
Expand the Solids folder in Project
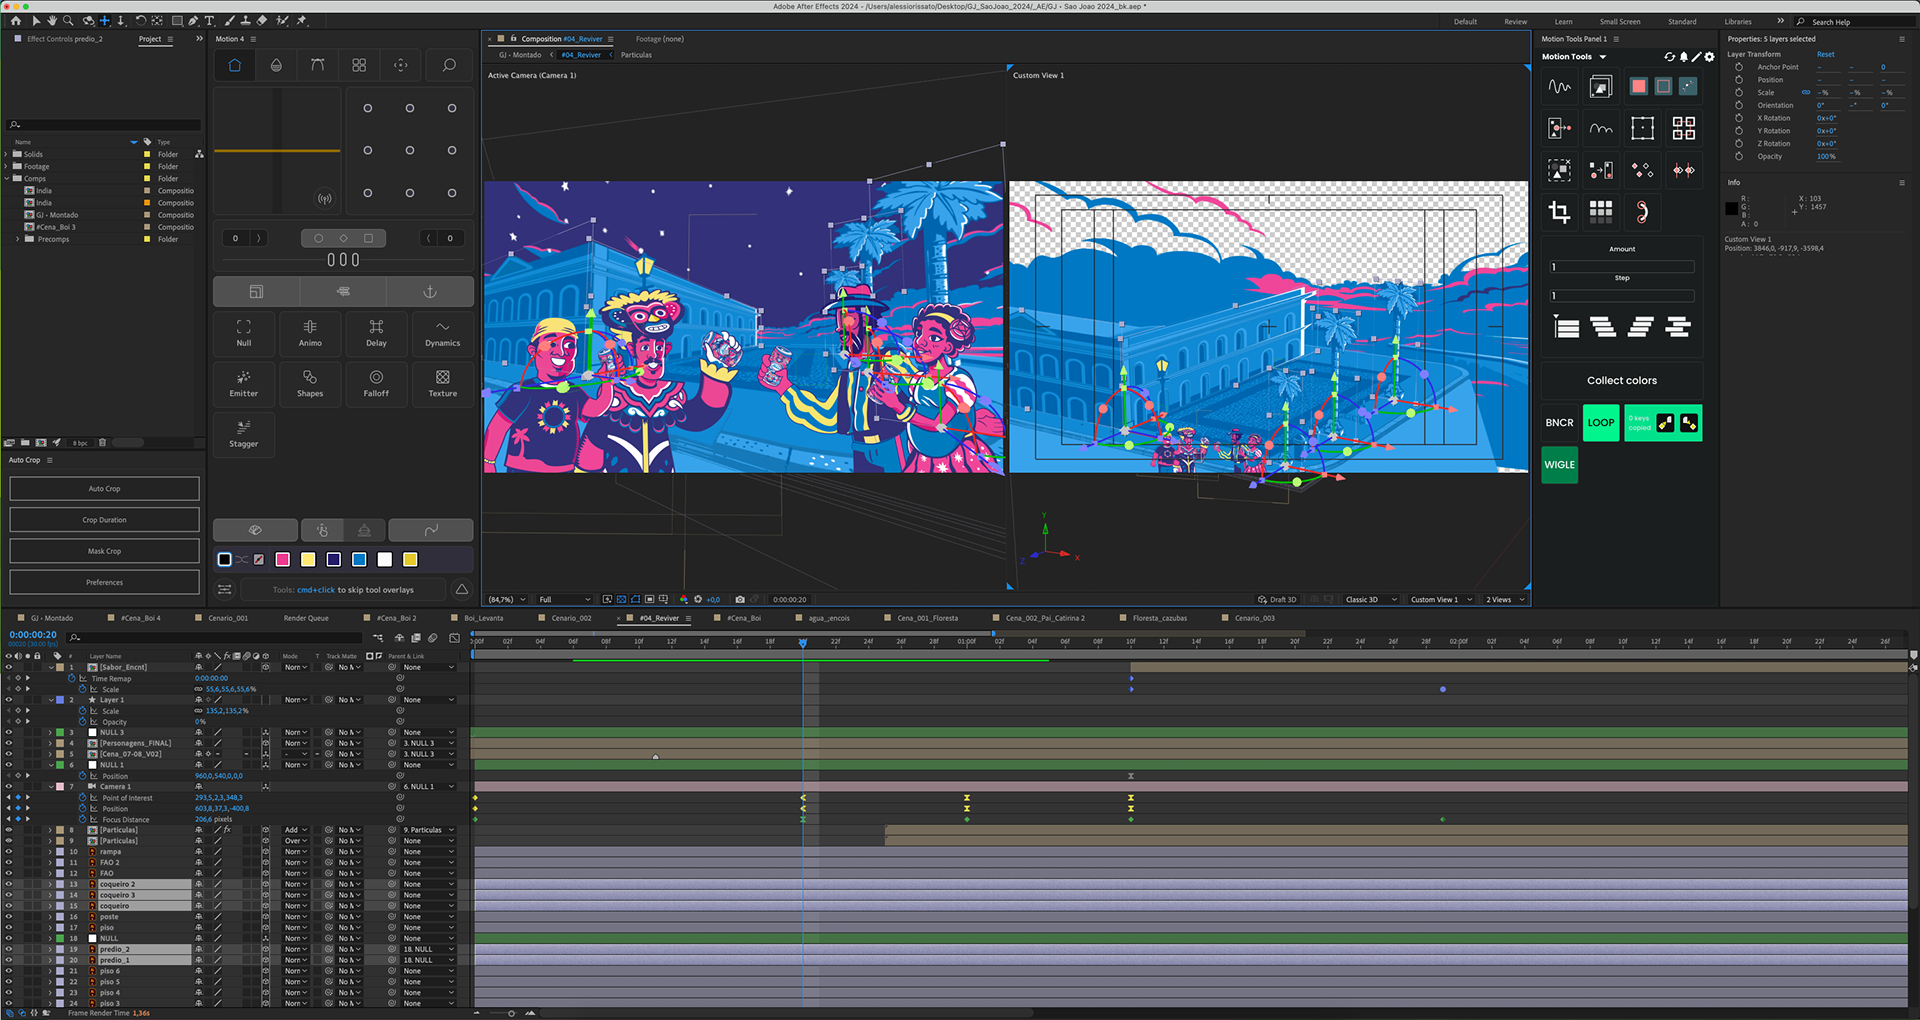6,154
